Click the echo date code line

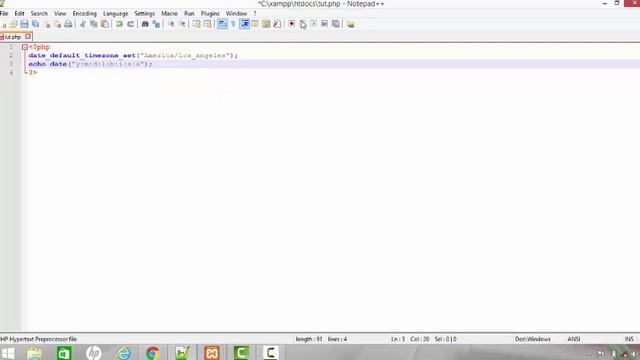click(x=90, y=64)
